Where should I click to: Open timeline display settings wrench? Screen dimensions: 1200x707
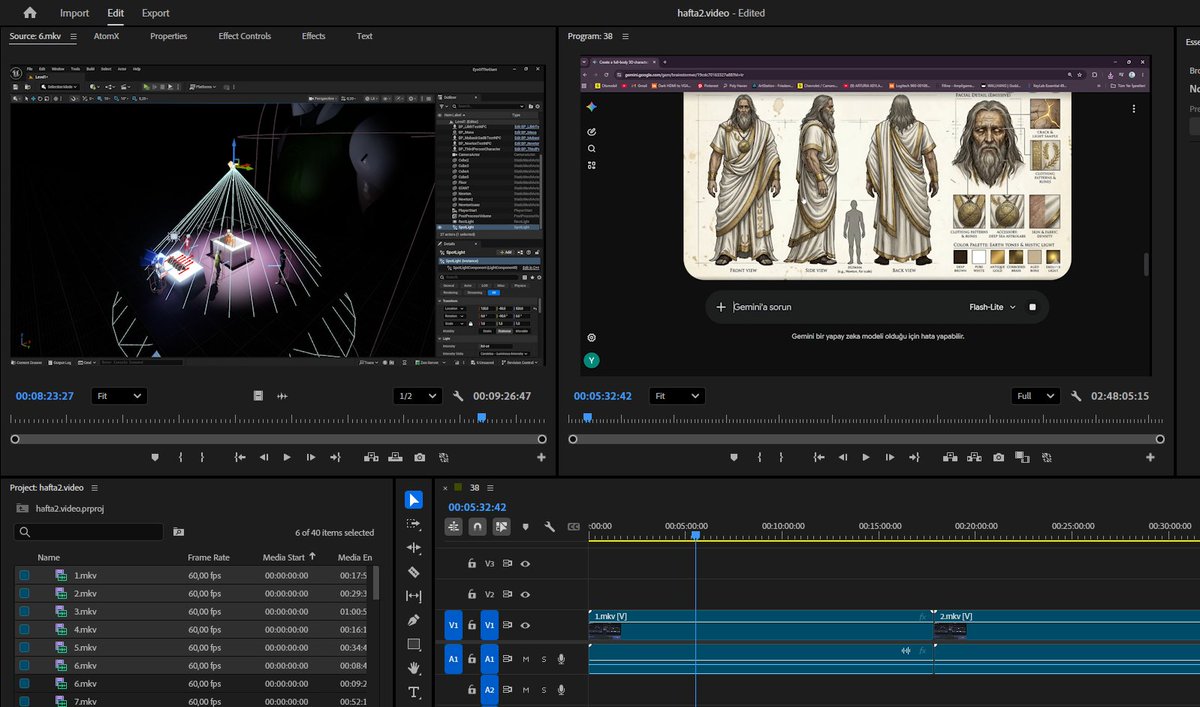pyautogui.click(x=549, y=526)
